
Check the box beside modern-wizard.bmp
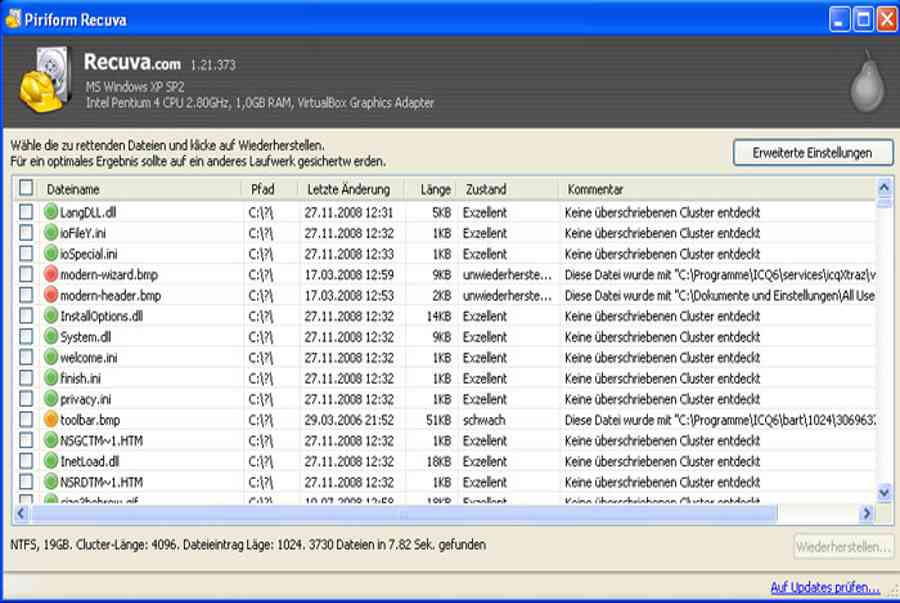tap(26, 274)
